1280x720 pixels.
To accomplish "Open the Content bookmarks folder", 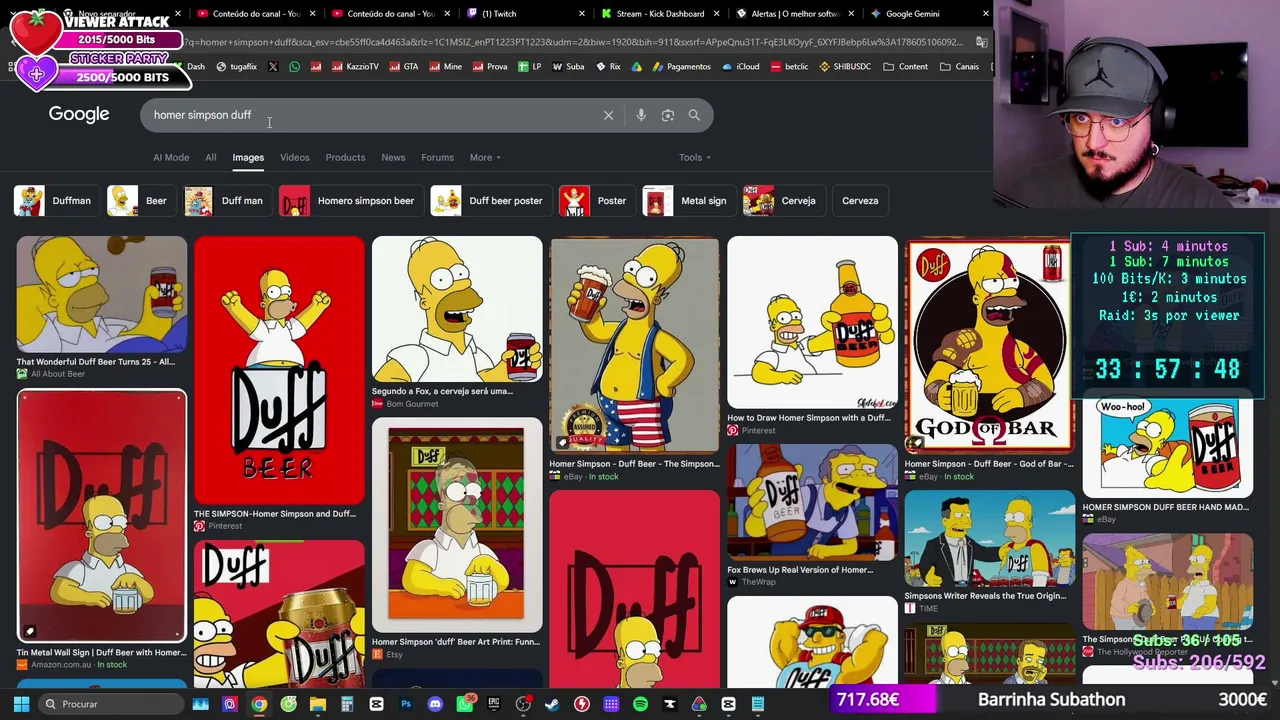I will [905, 67].
